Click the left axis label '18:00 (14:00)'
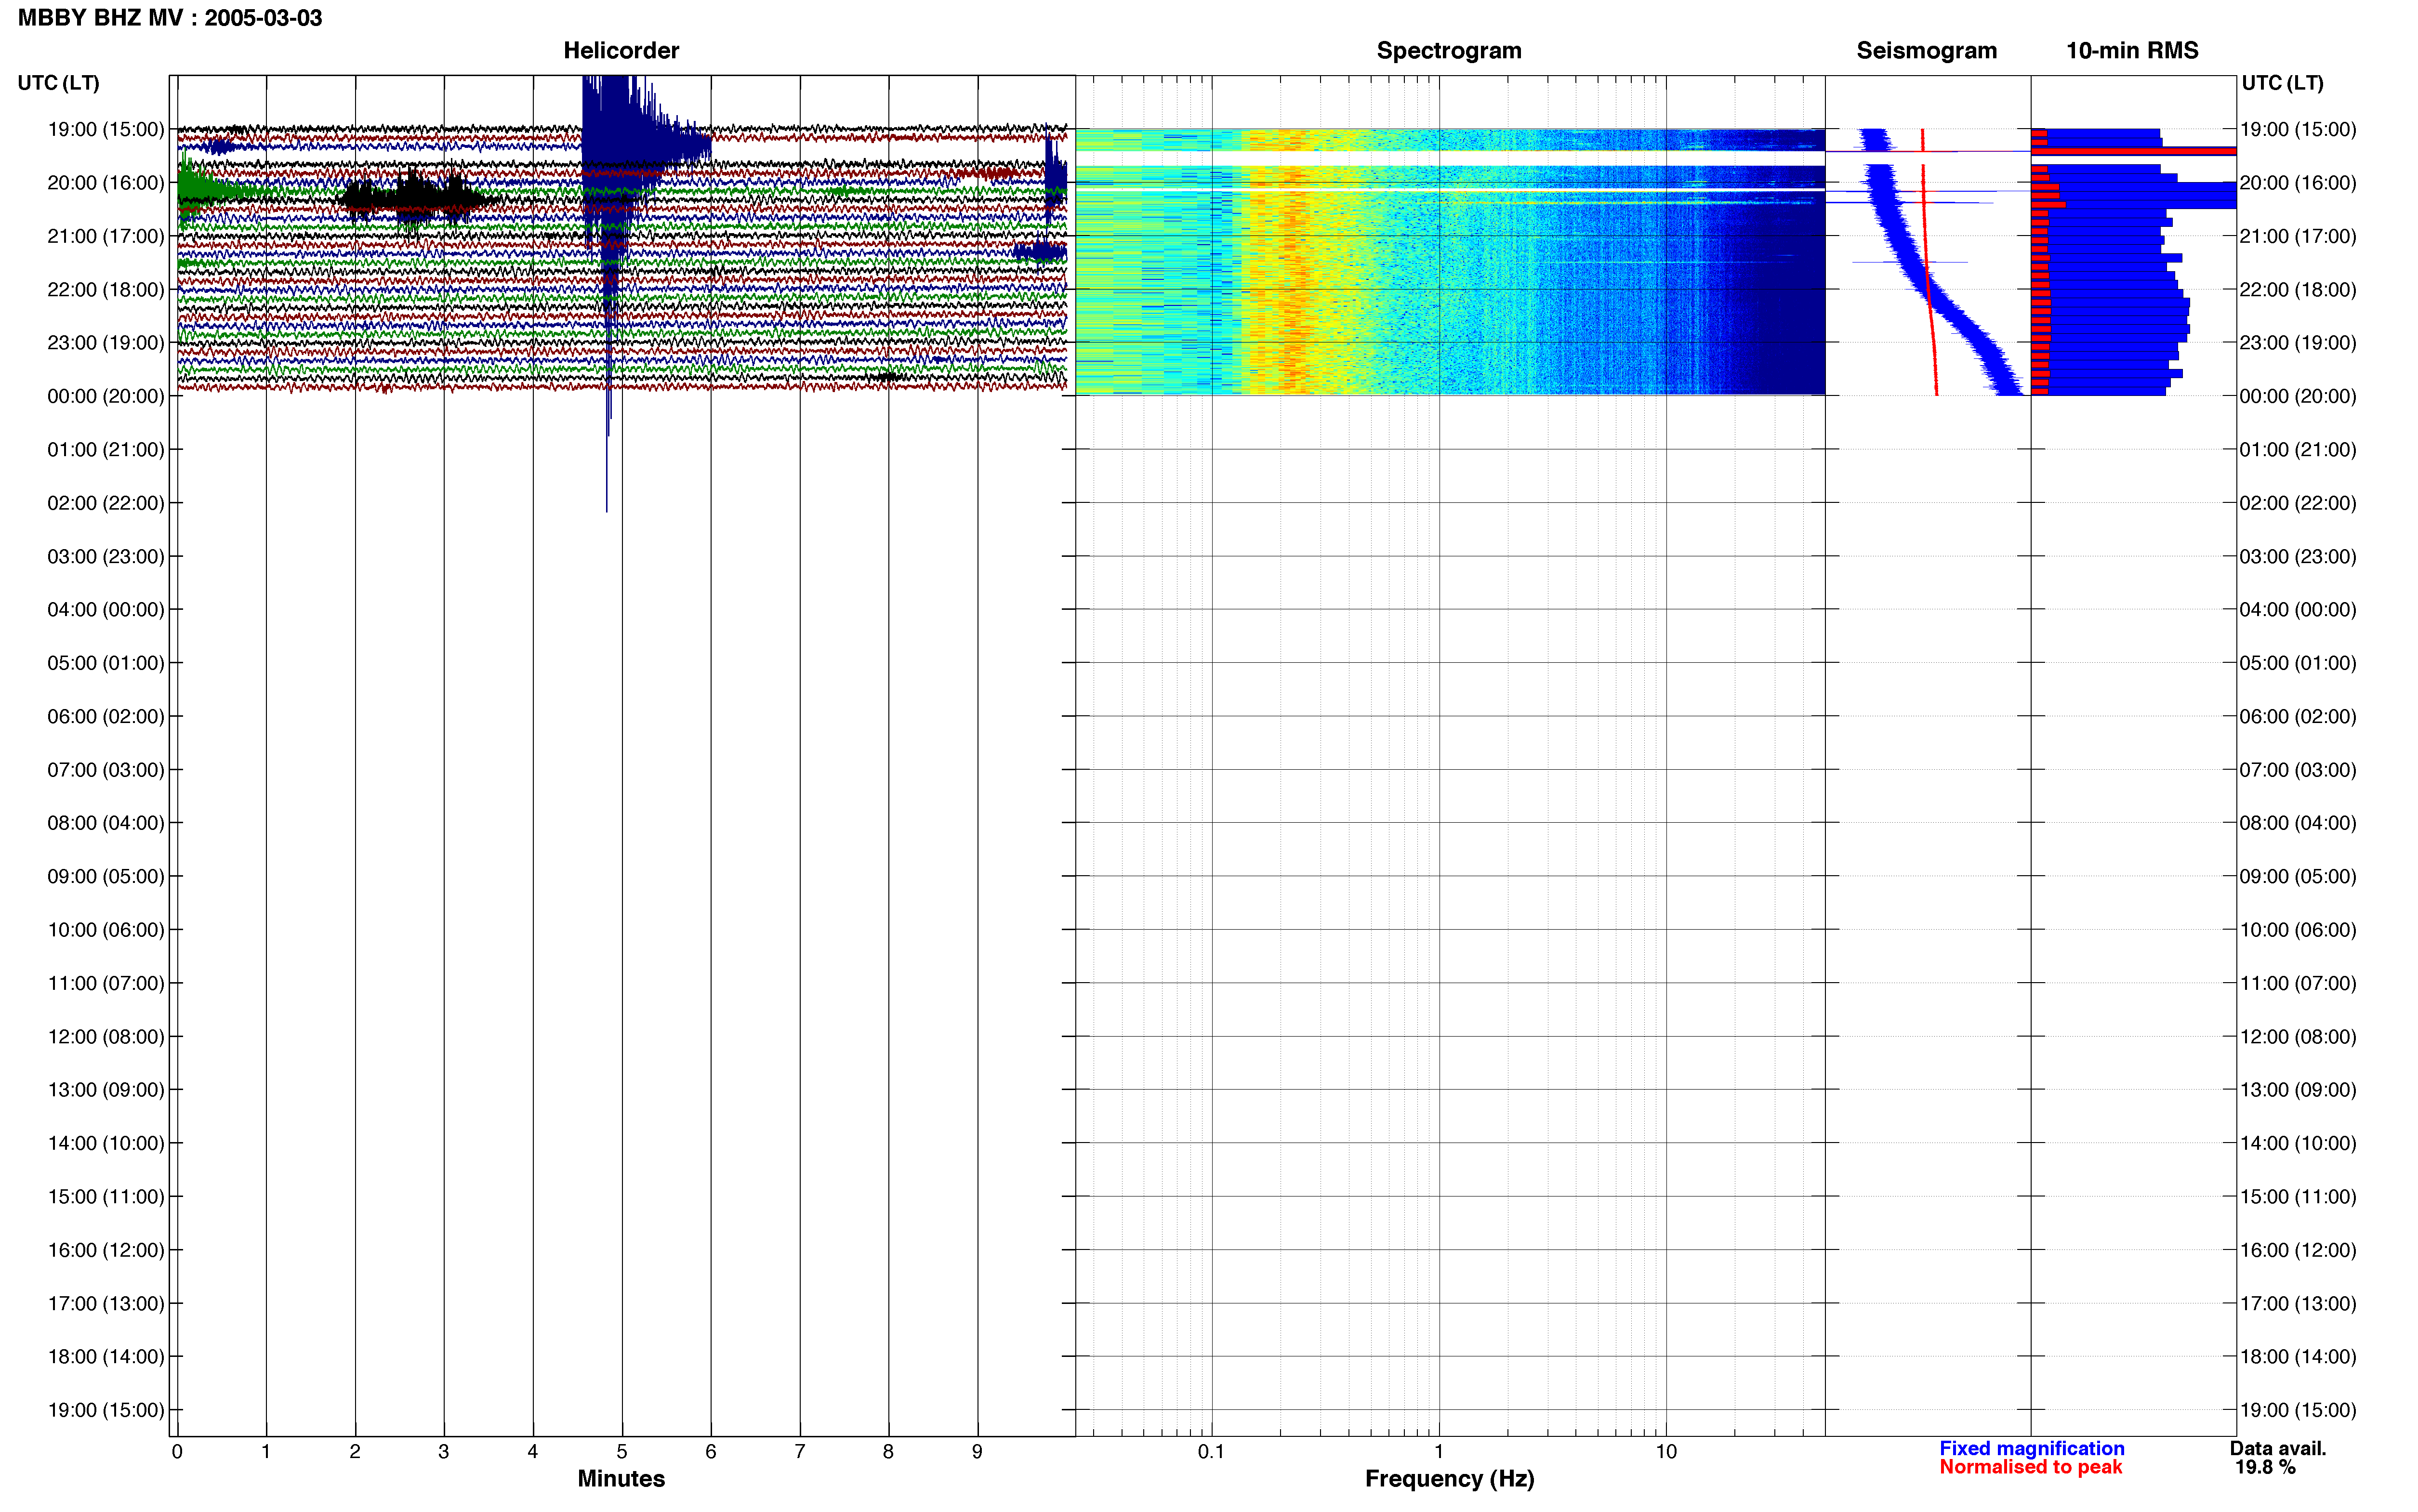 [x=106, y=1357]
